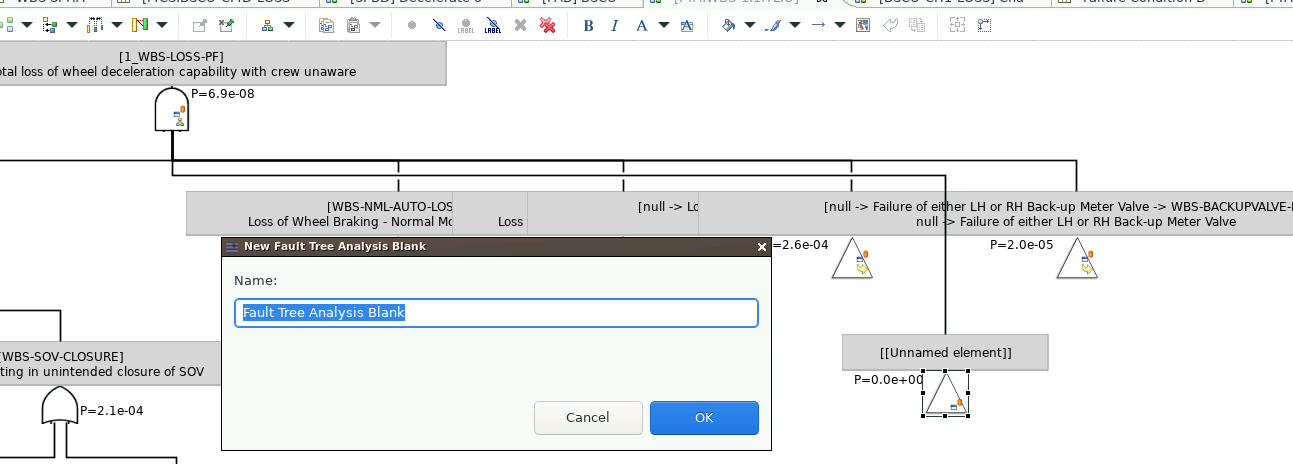
Task: Click the P=2.0e-05 probability label
Action: (x=1022, y=245)
